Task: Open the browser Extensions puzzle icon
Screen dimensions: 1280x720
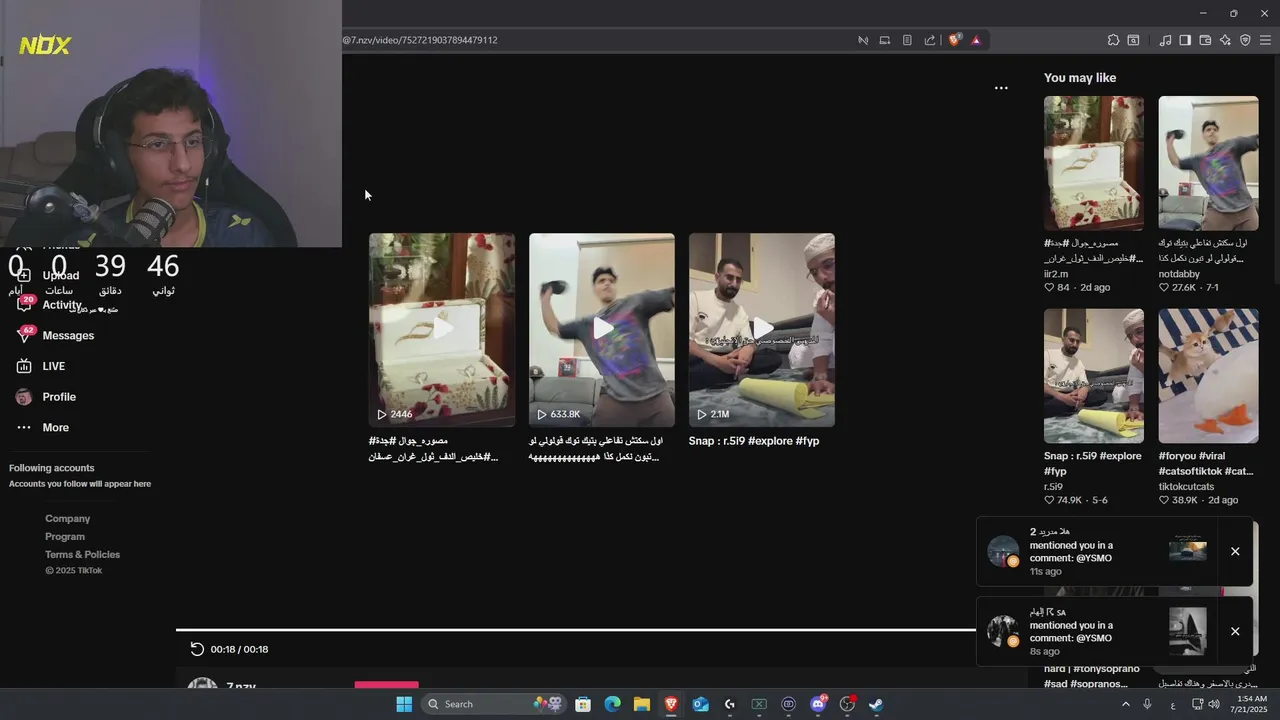Action: pos(1113,40)
